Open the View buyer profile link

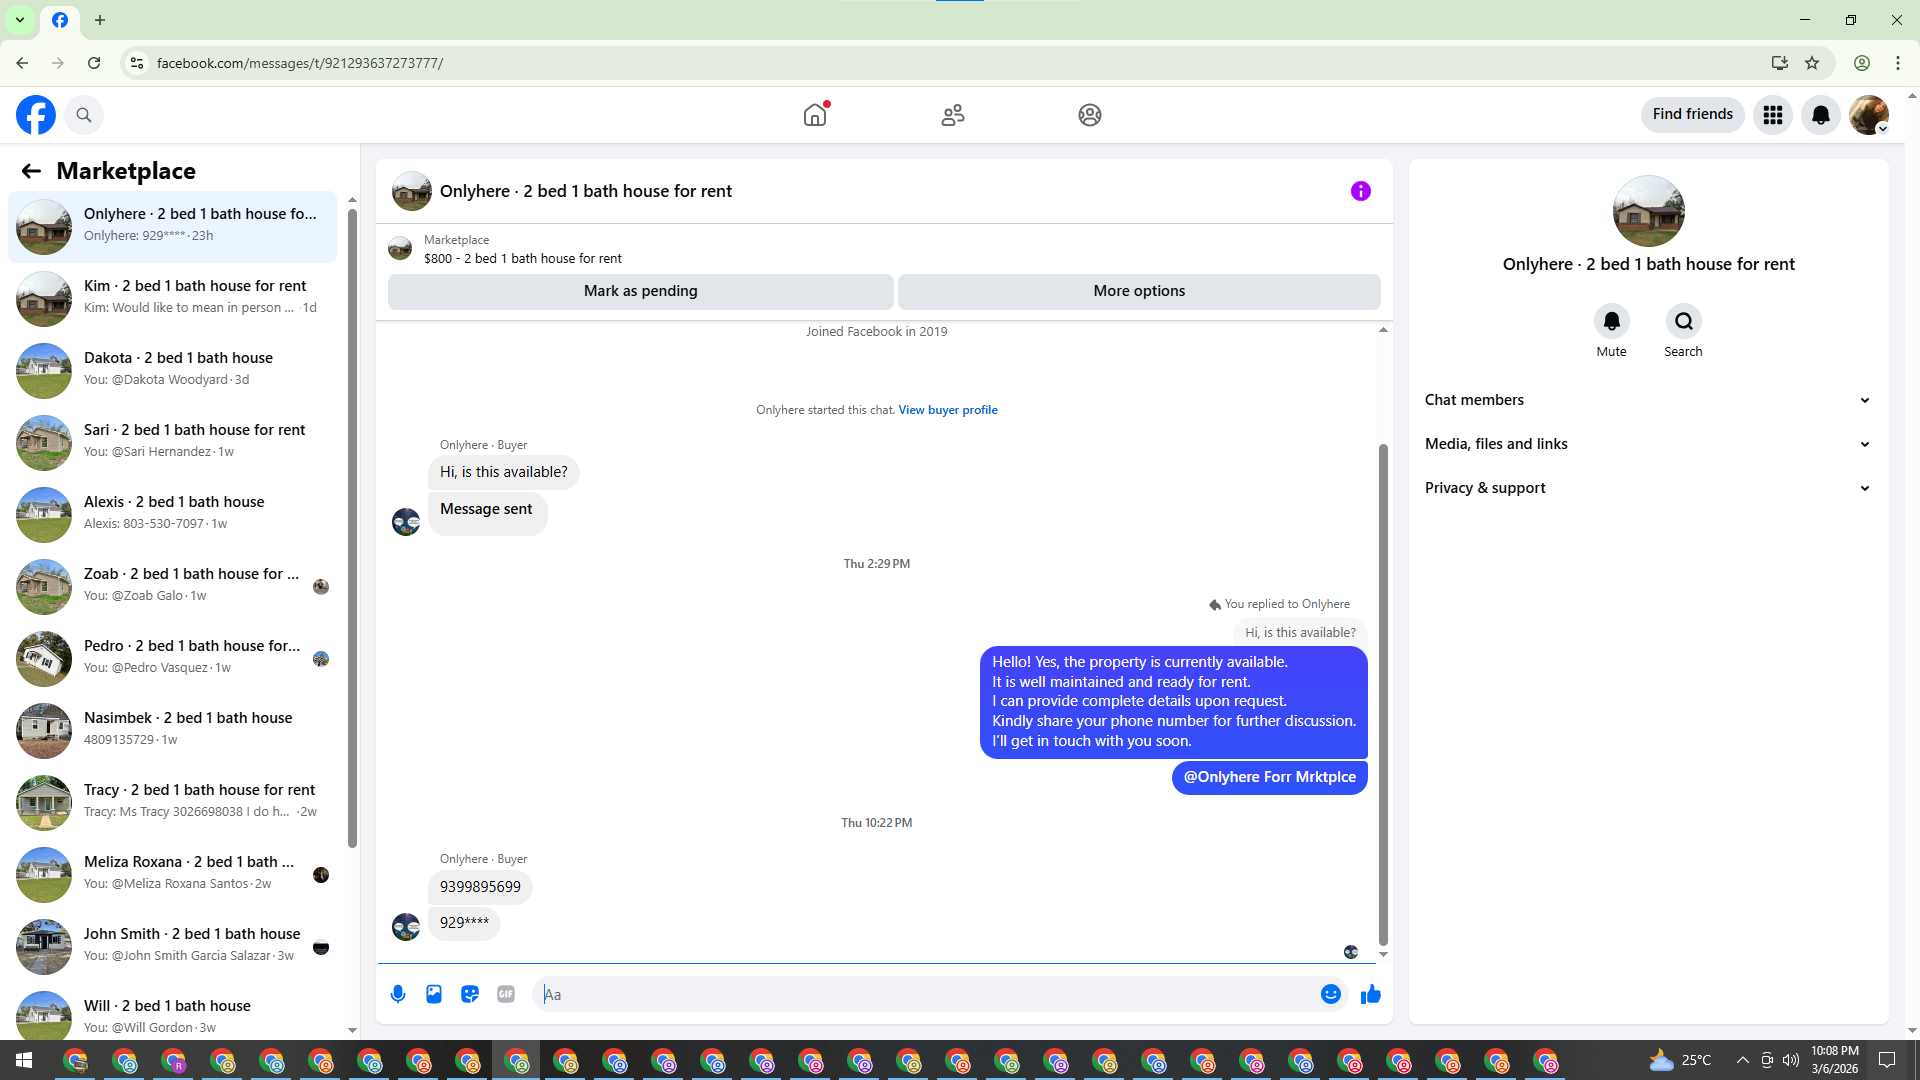click(x=947, y=410)
